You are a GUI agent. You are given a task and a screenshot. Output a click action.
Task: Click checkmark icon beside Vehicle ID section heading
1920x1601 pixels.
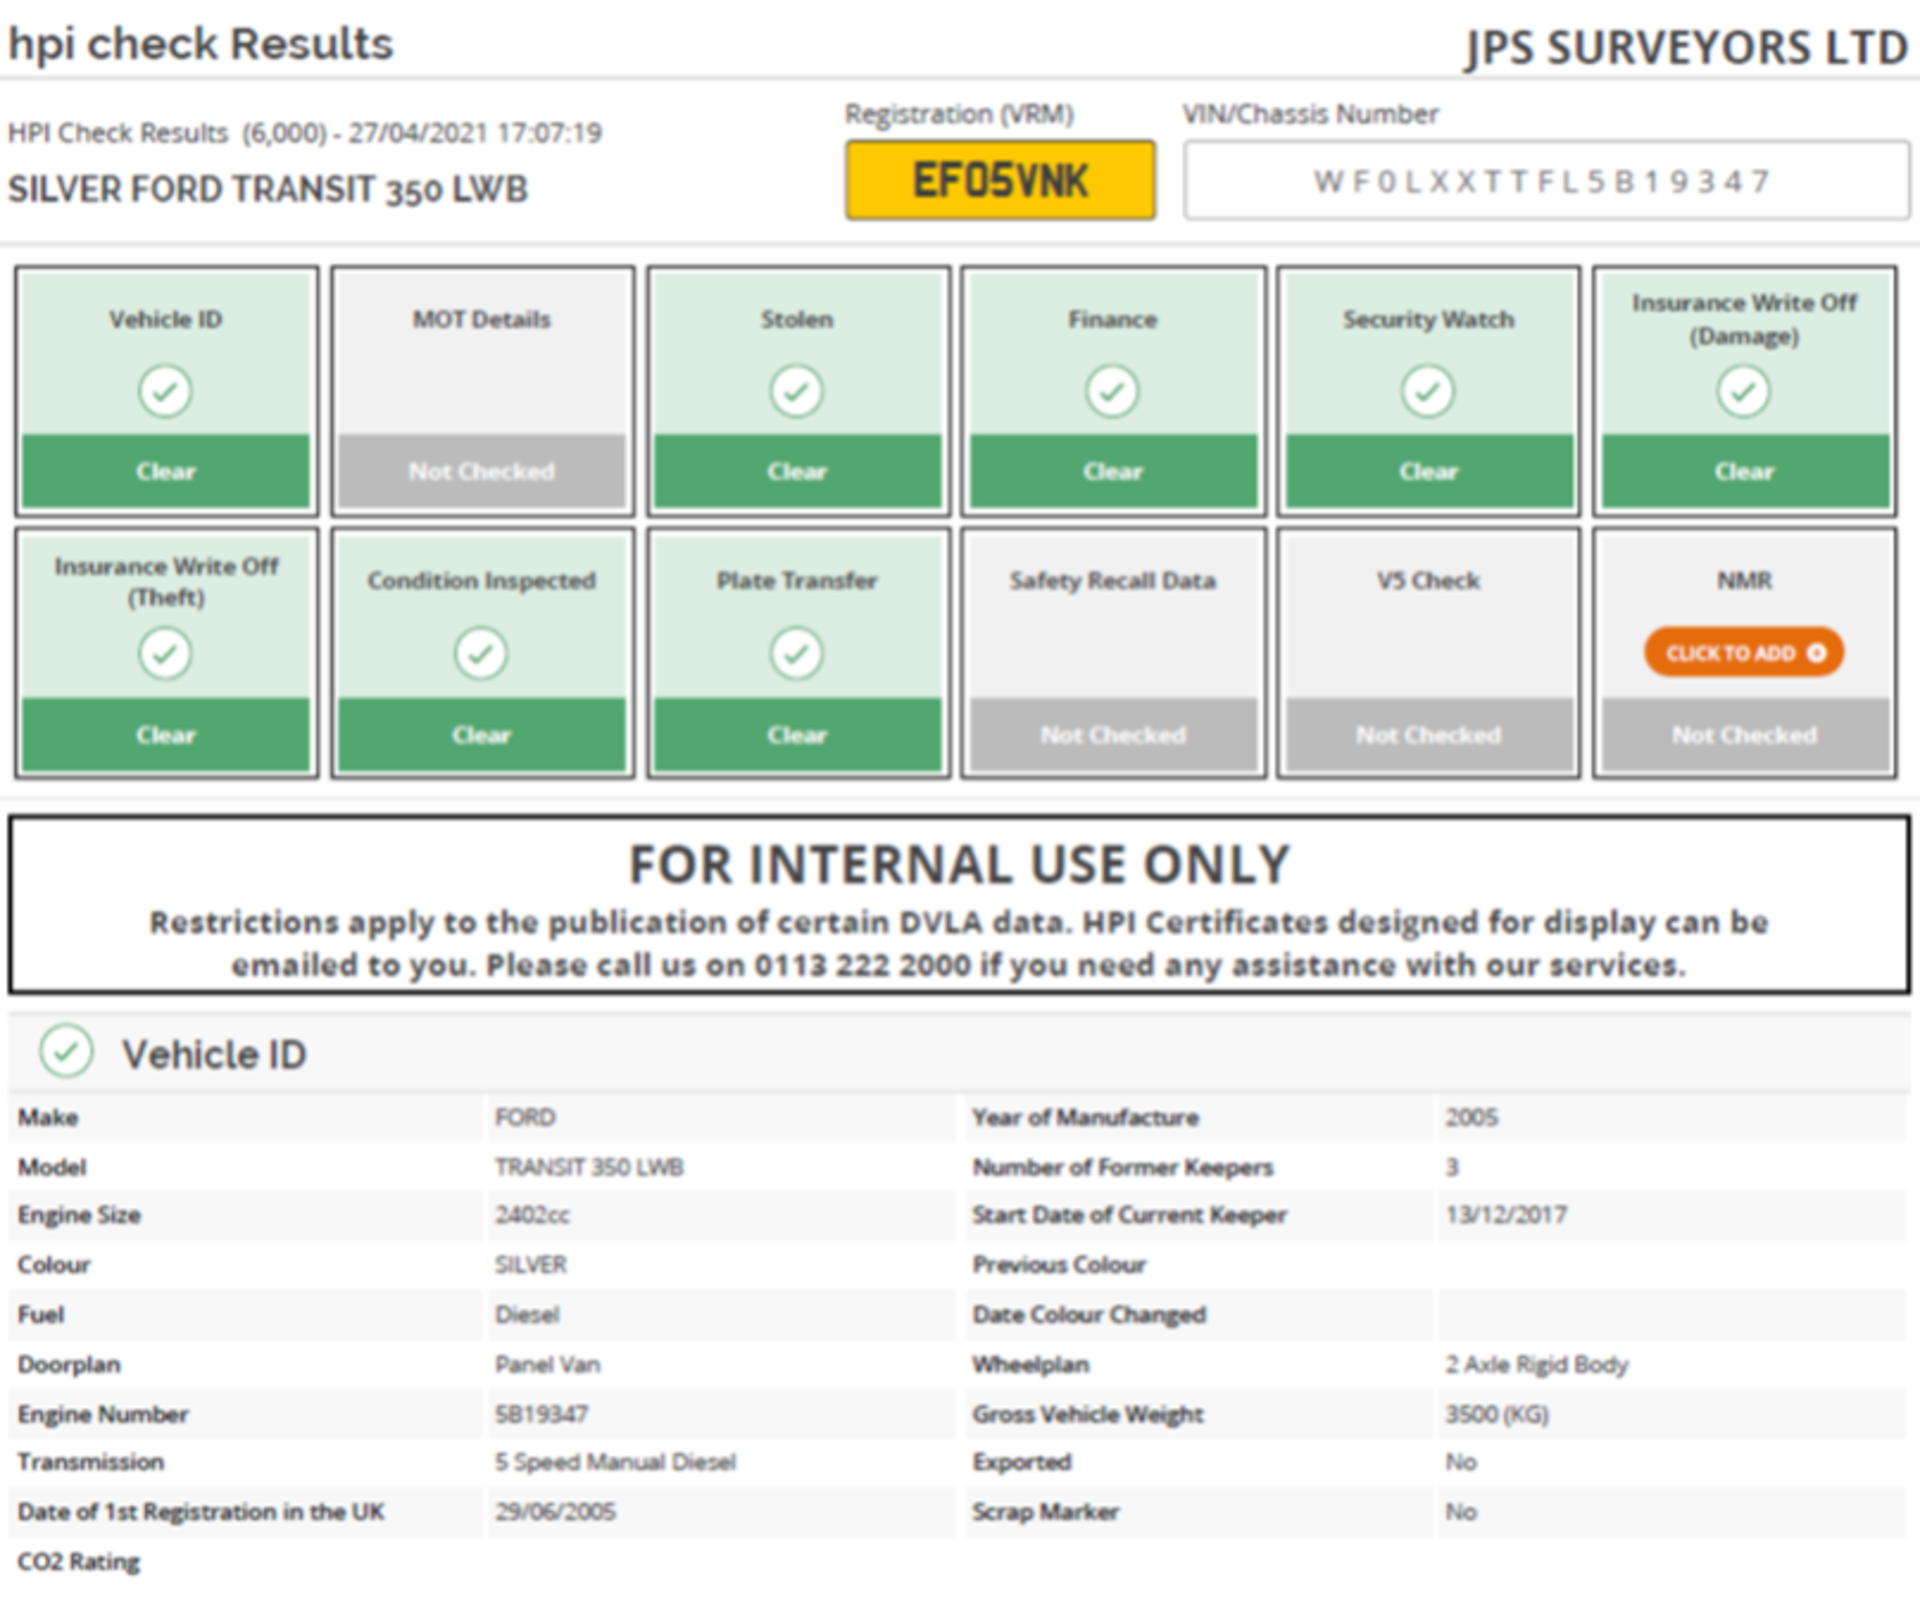pyautogui.click(x=66, y=1051)
